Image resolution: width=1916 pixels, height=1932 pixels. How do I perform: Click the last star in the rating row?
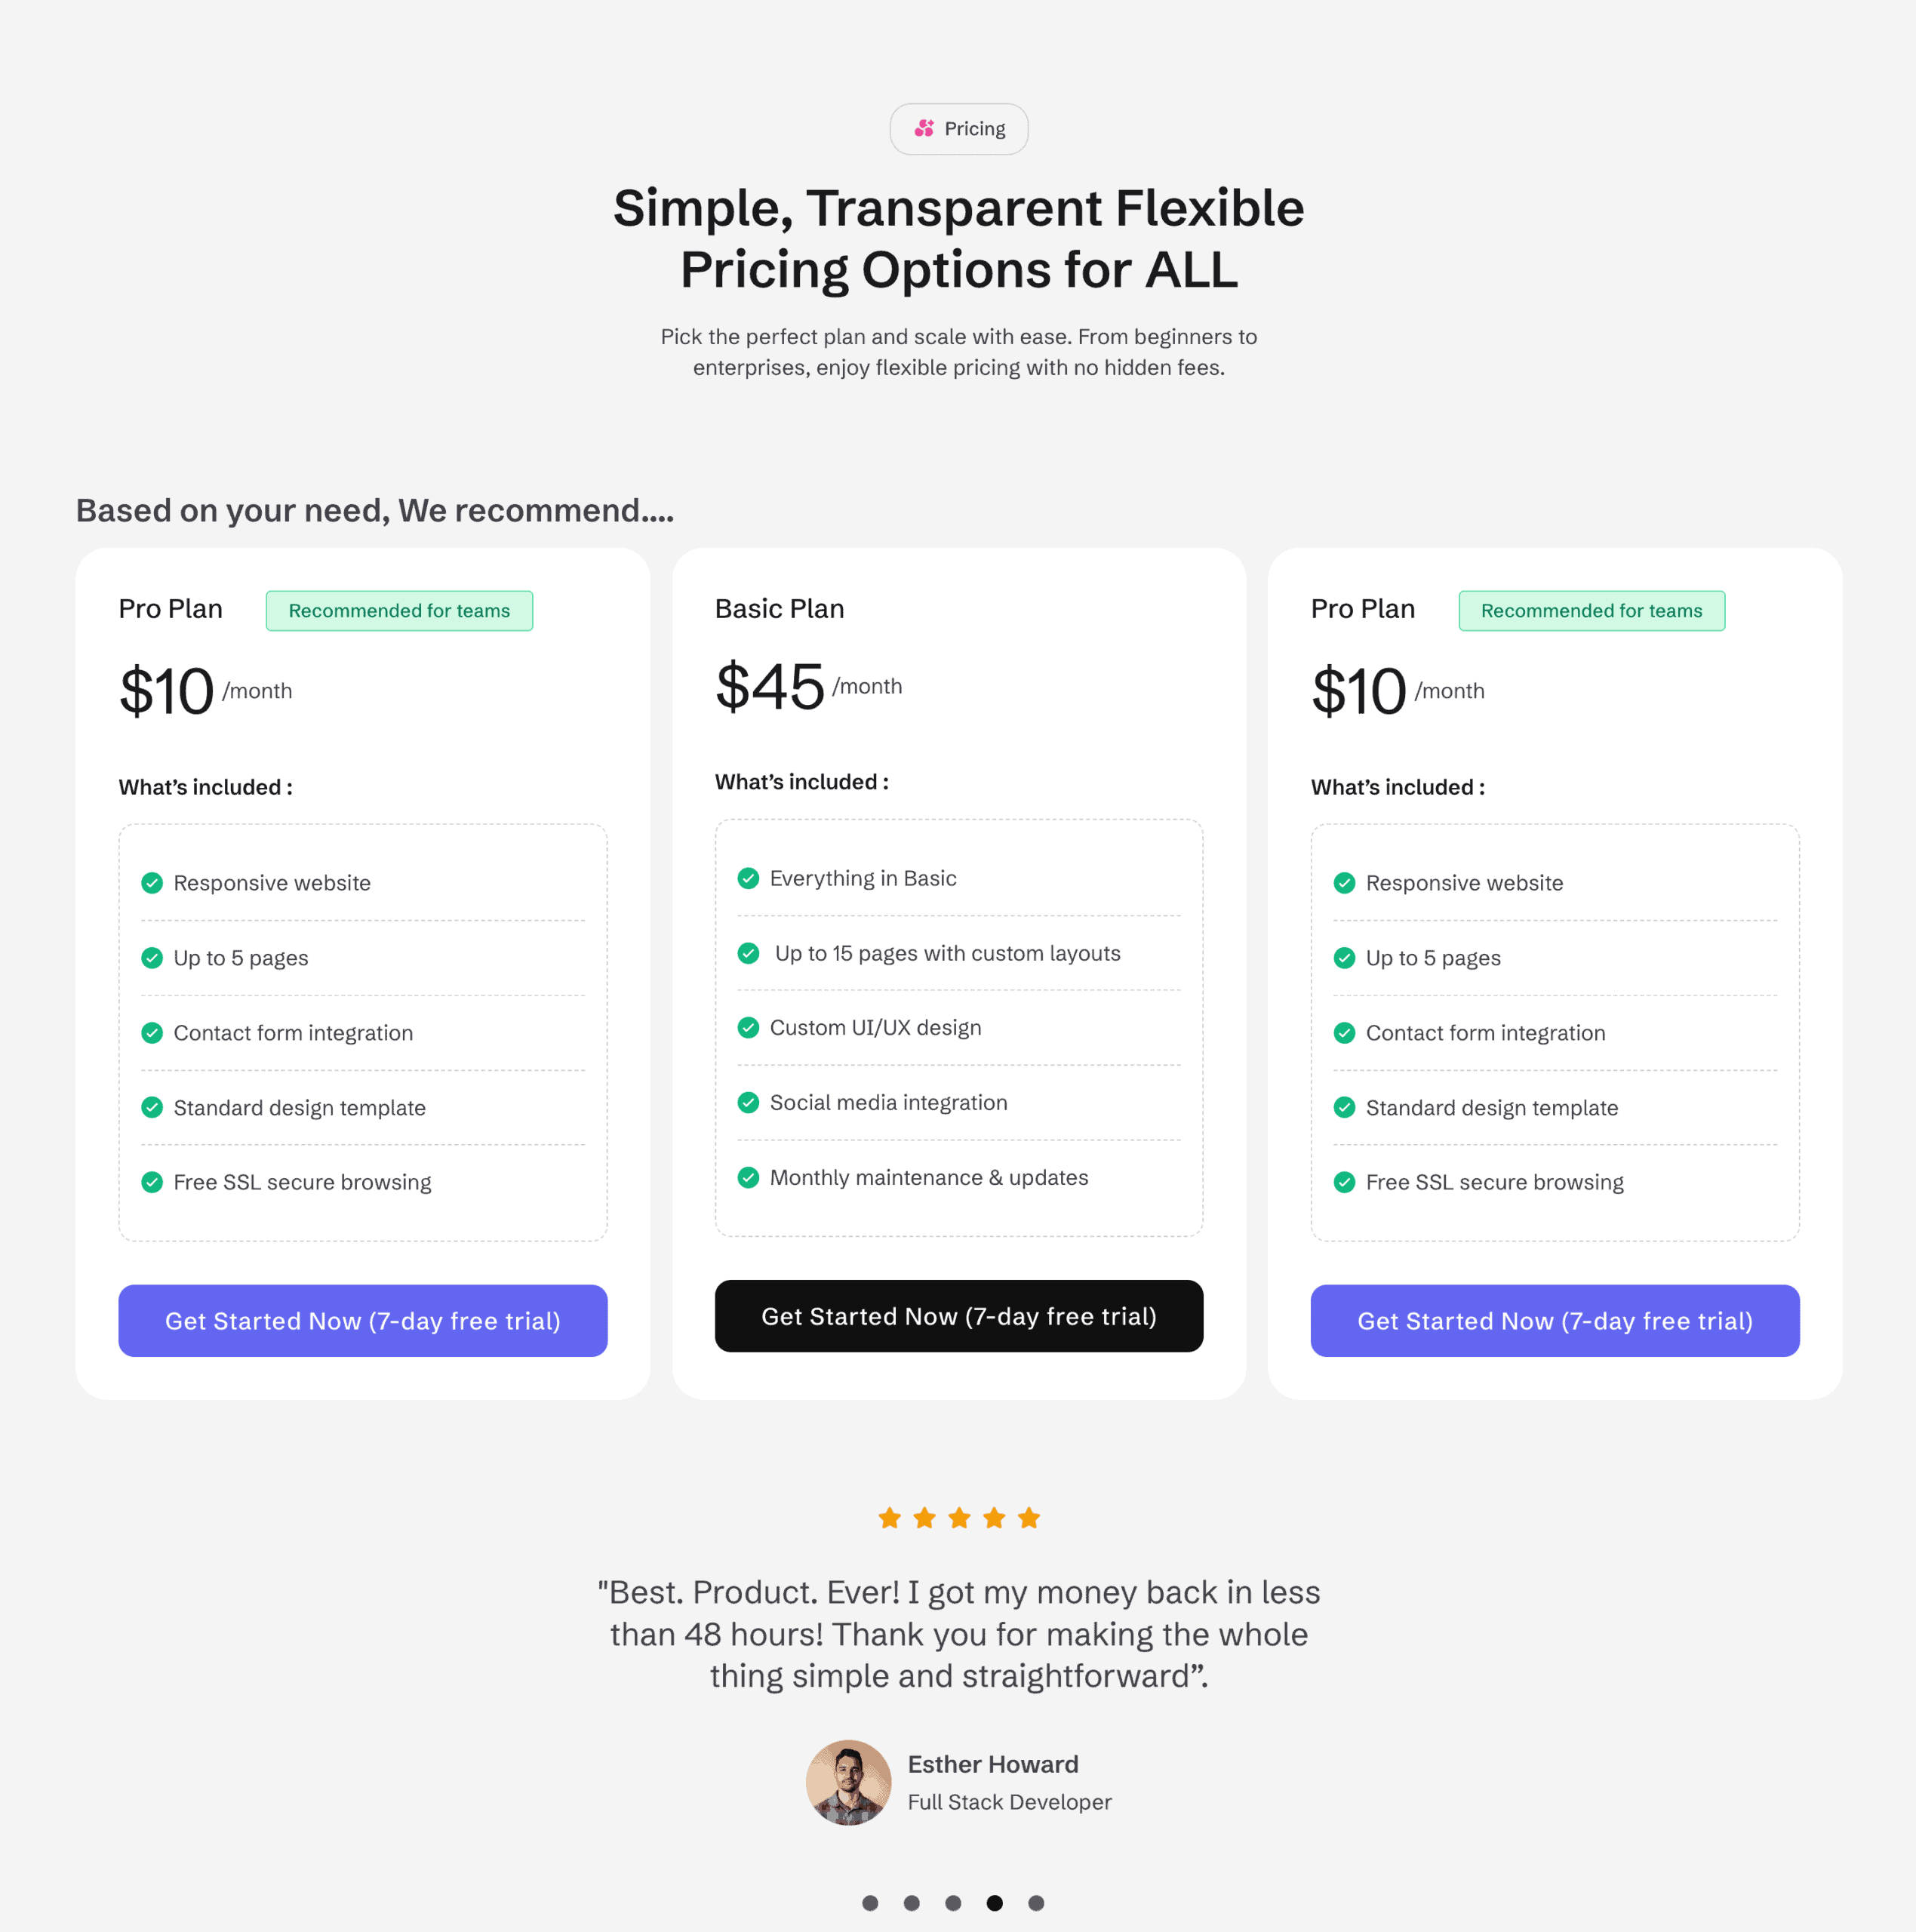click(x=1029, y=1517)
